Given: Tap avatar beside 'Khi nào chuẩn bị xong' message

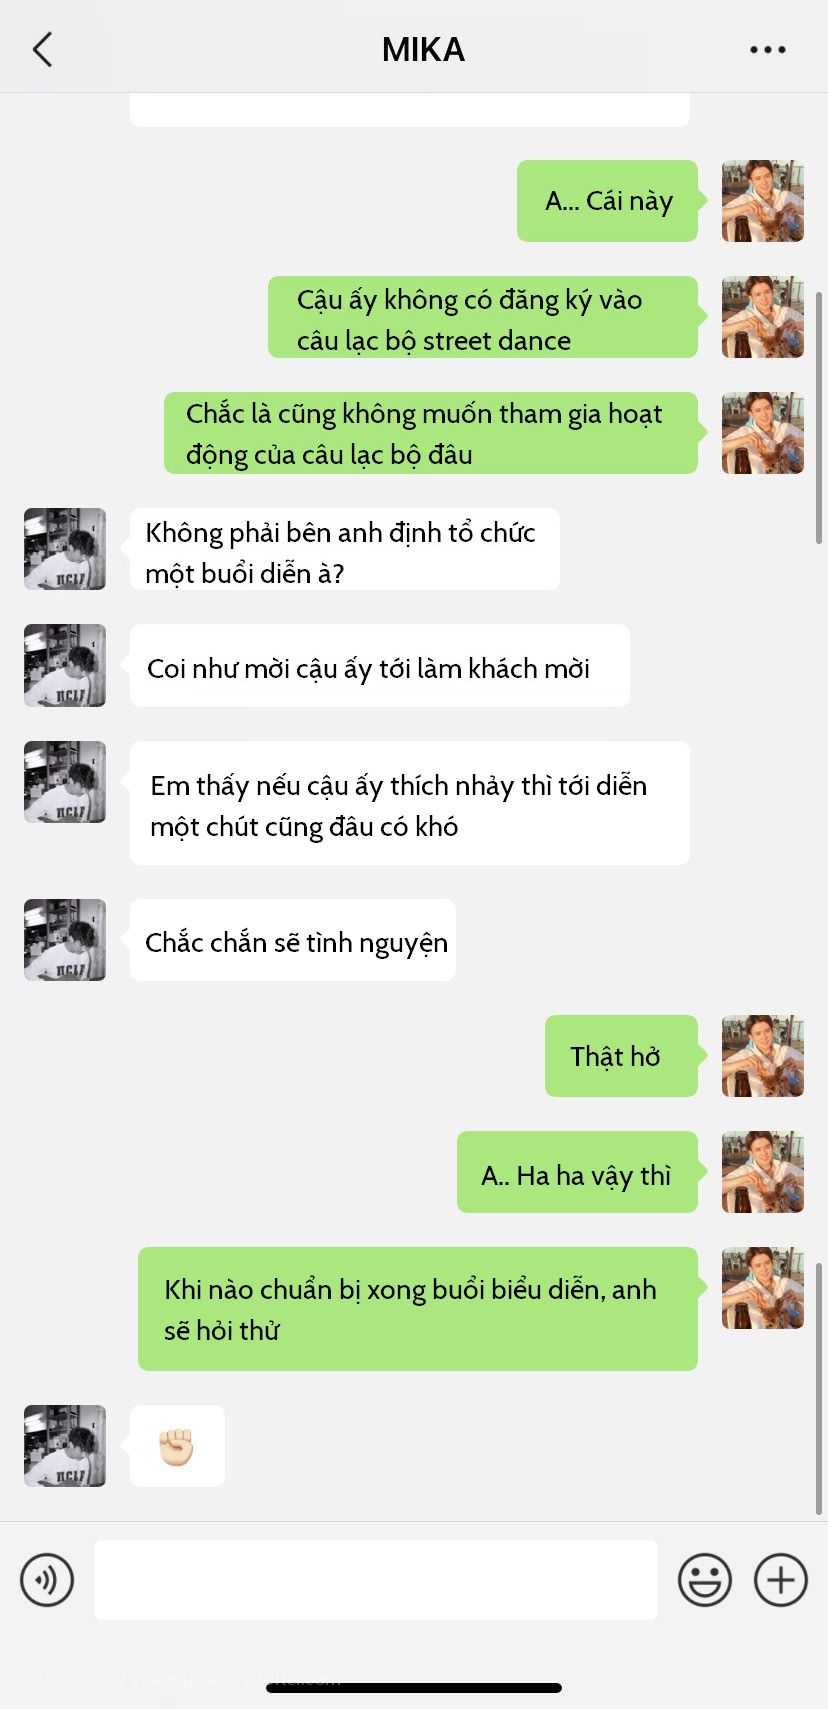Looking at the screenshot, I should (763, 1288).
